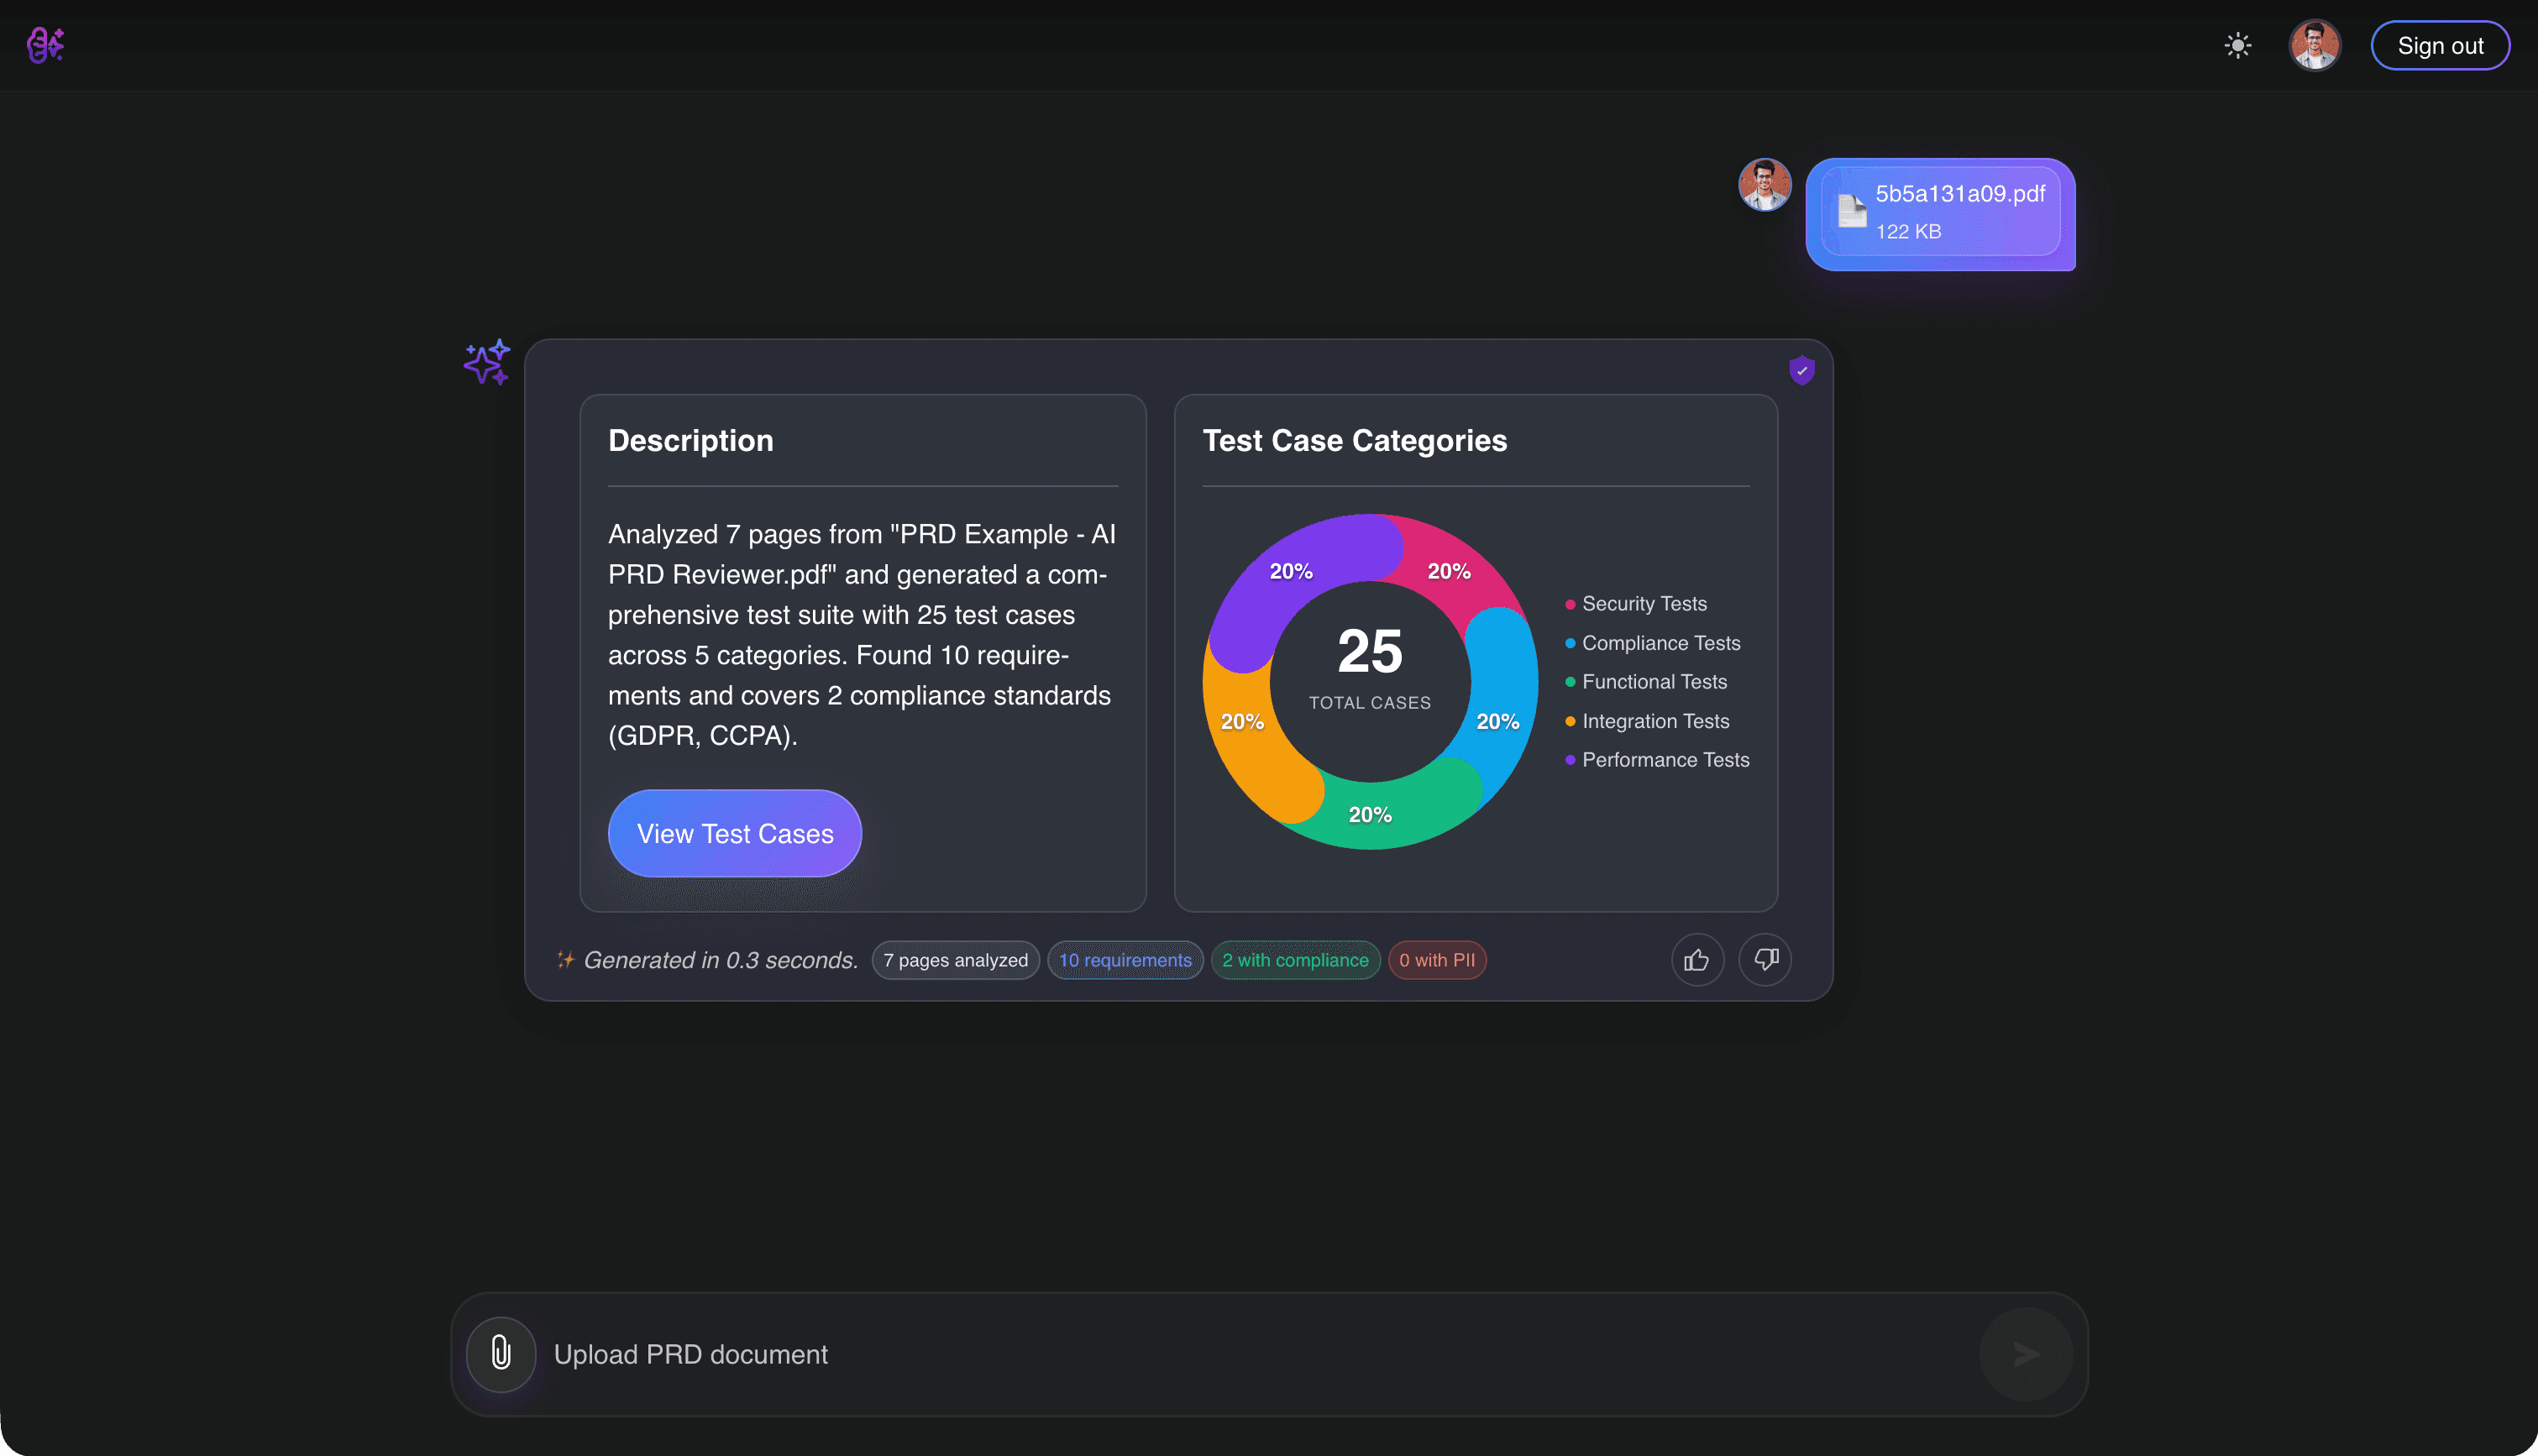Click the Sign out button
This screenshot has height=1456, width=2538.
coord(2440,46)
